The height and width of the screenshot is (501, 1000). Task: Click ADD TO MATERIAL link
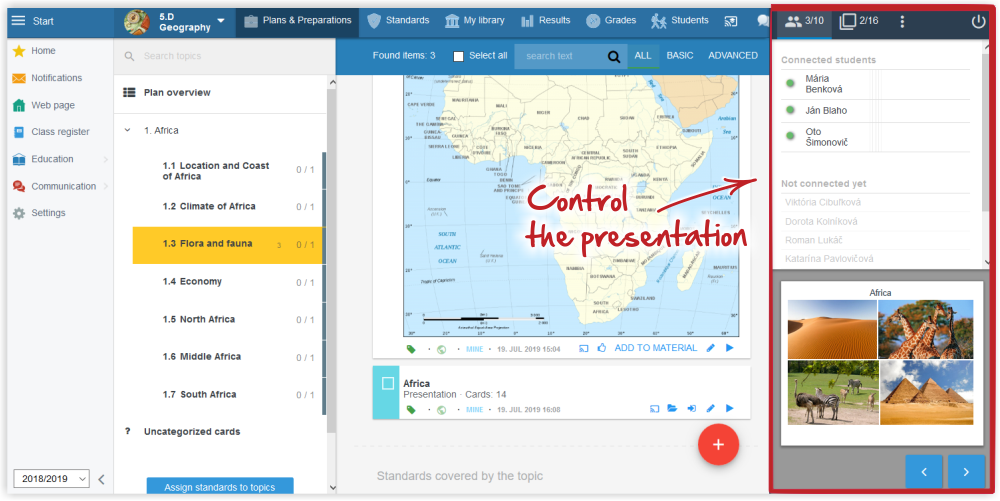(656, 348)
